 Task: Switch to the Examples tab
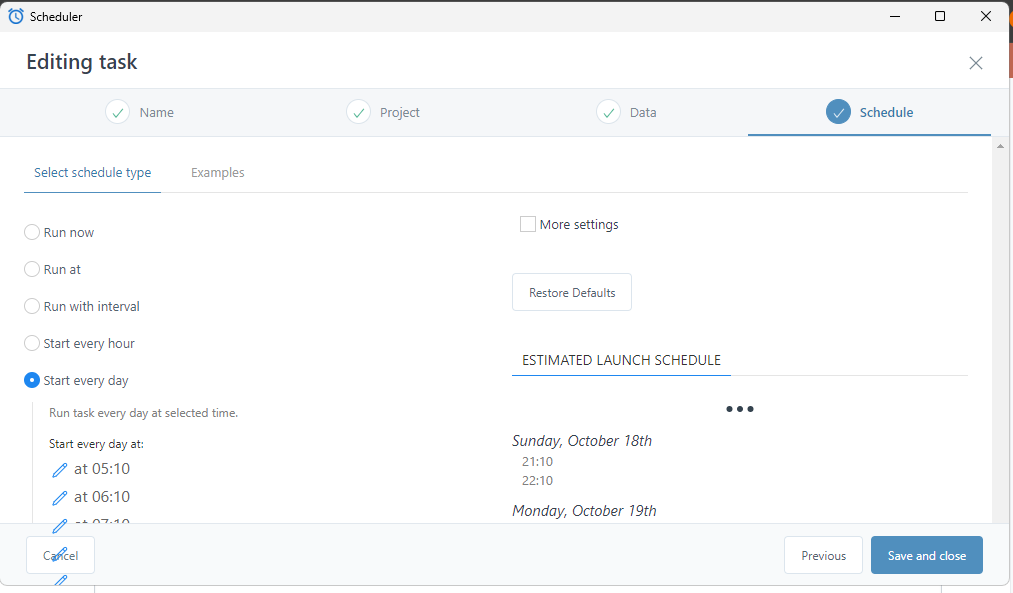click(218, 172)
